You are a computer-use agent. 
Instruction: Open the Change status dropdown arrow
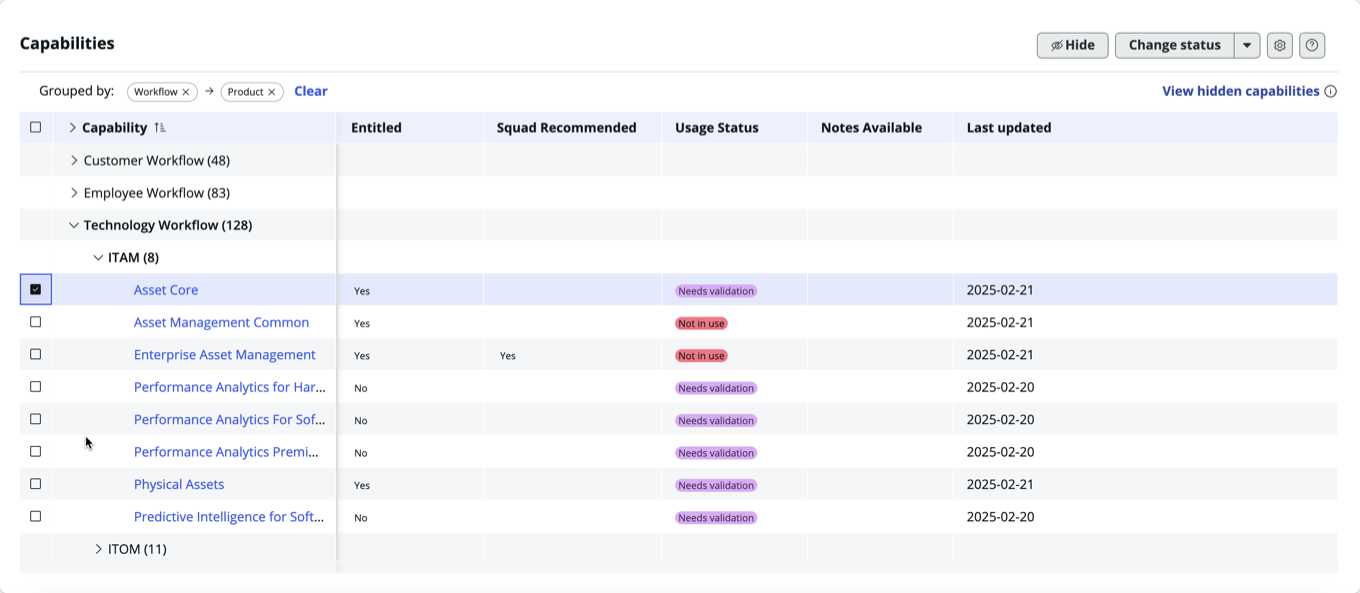coord(1247,45)
